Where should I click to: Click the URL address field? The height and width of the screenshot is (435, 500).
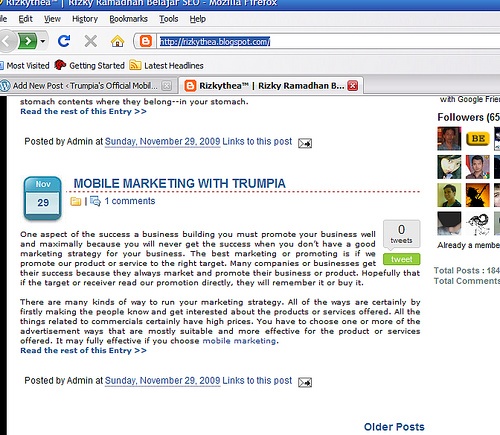pyautogui.click(x=328, y=42)
